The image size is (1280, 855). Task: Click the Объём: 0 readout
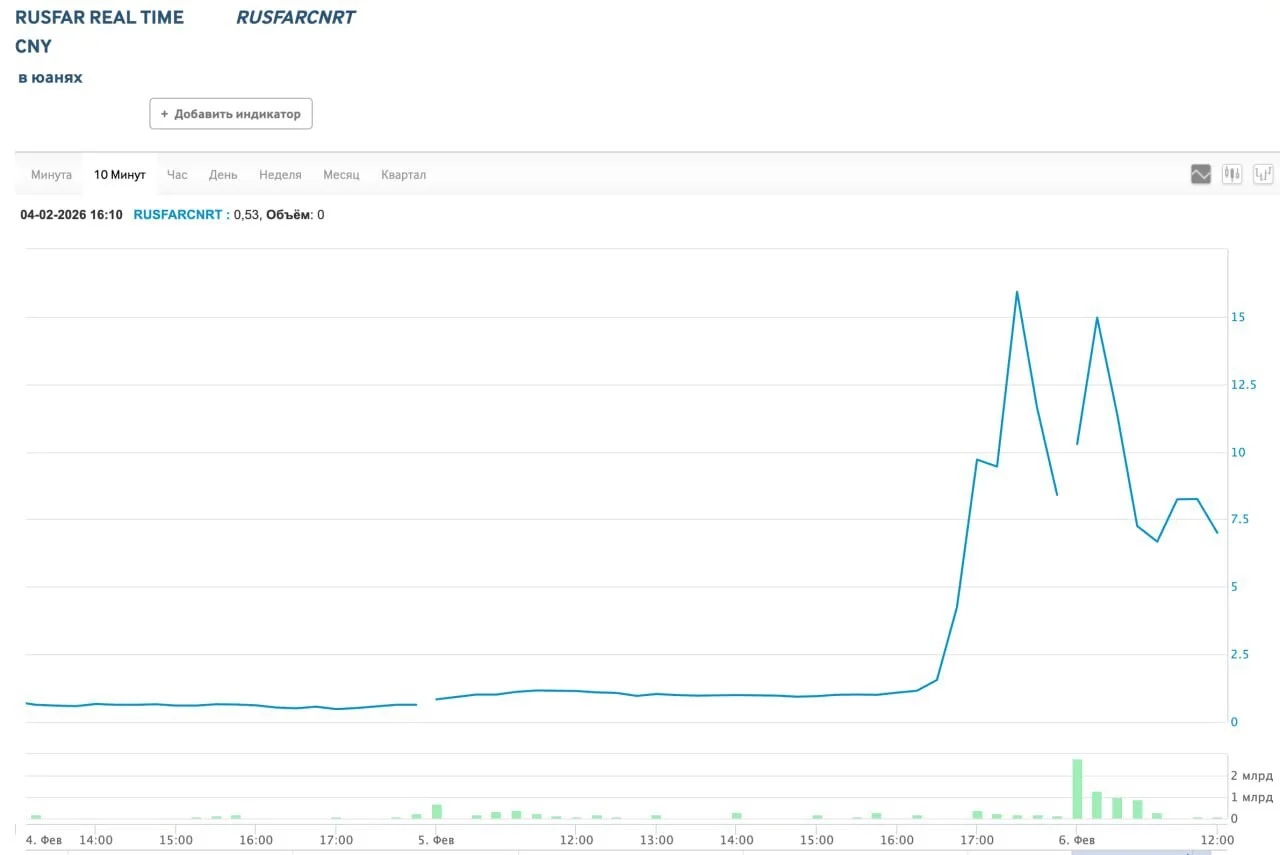click(x=295, y=215)
